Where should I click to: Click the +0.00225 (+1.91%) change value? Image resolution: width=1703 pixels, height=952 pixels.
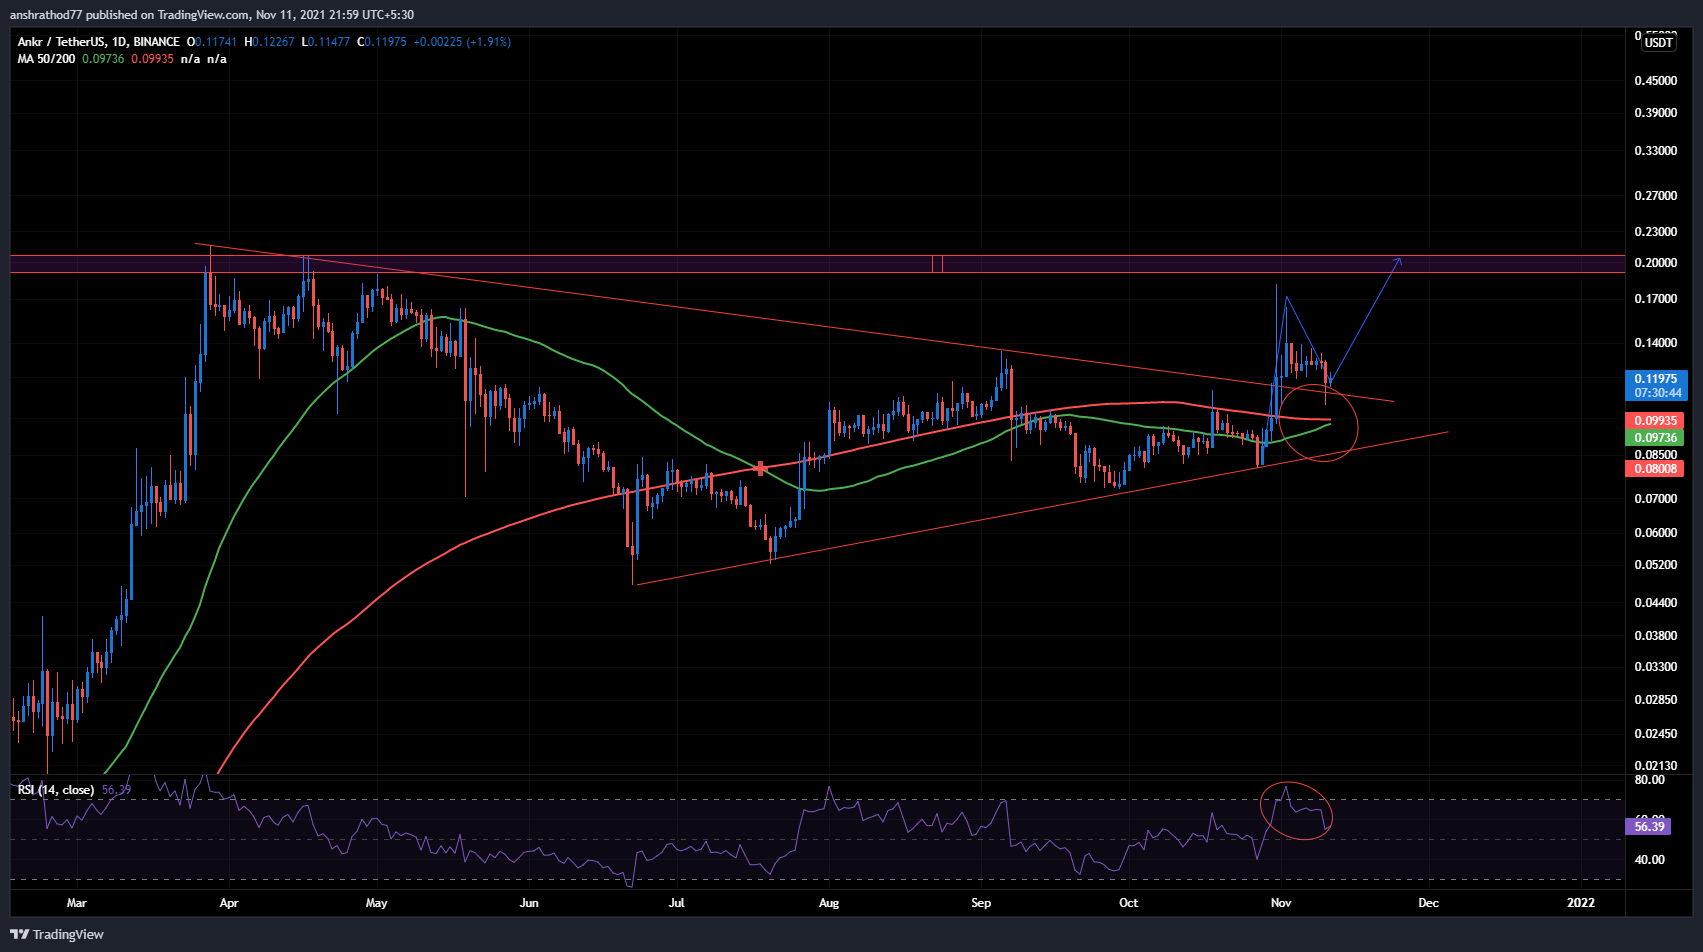coord(462,42)
